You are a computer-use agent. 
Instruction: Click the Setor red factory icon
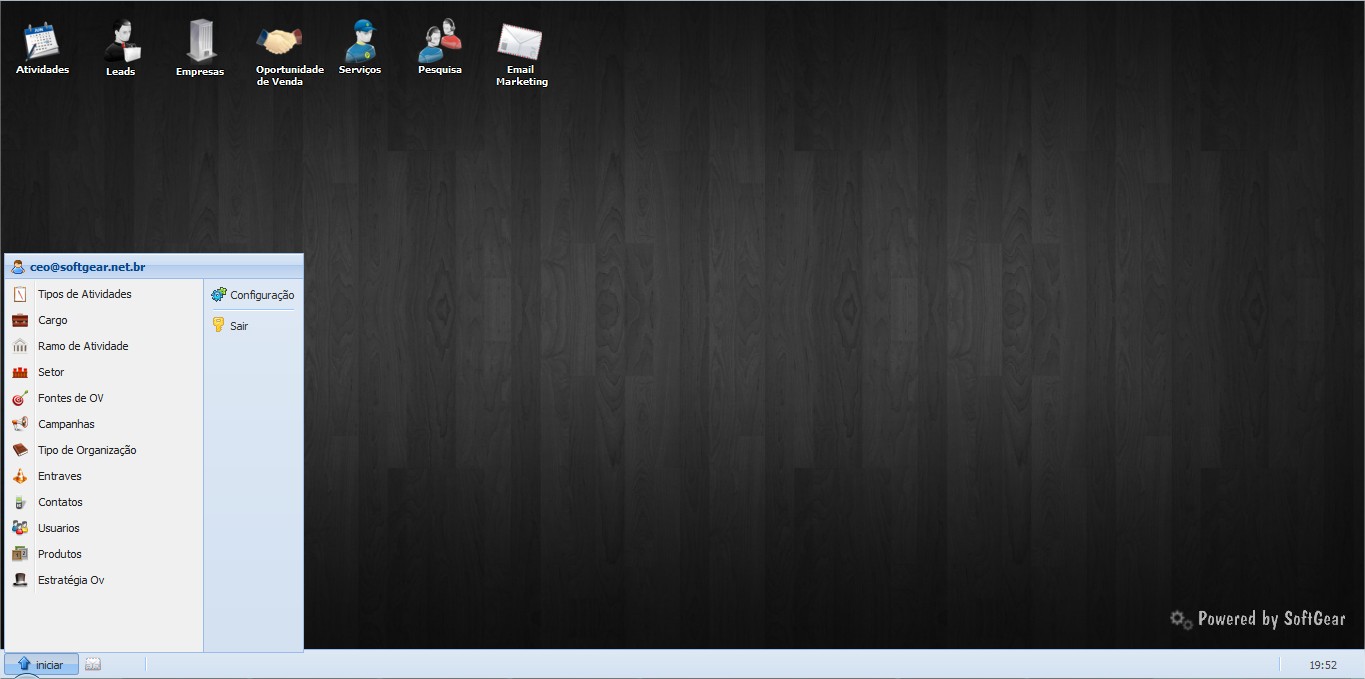click(x=20, y=372)
